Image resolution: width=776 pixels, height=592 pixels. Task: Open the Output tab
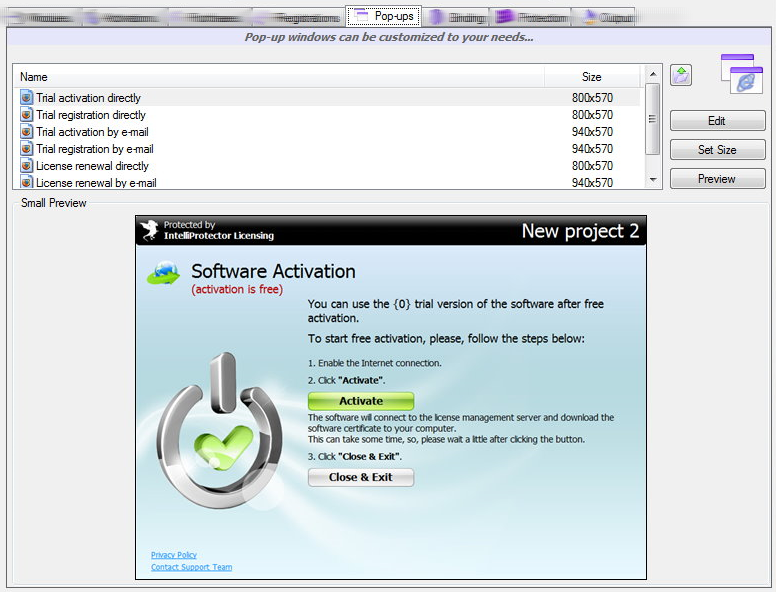click(x=604, y=17)
